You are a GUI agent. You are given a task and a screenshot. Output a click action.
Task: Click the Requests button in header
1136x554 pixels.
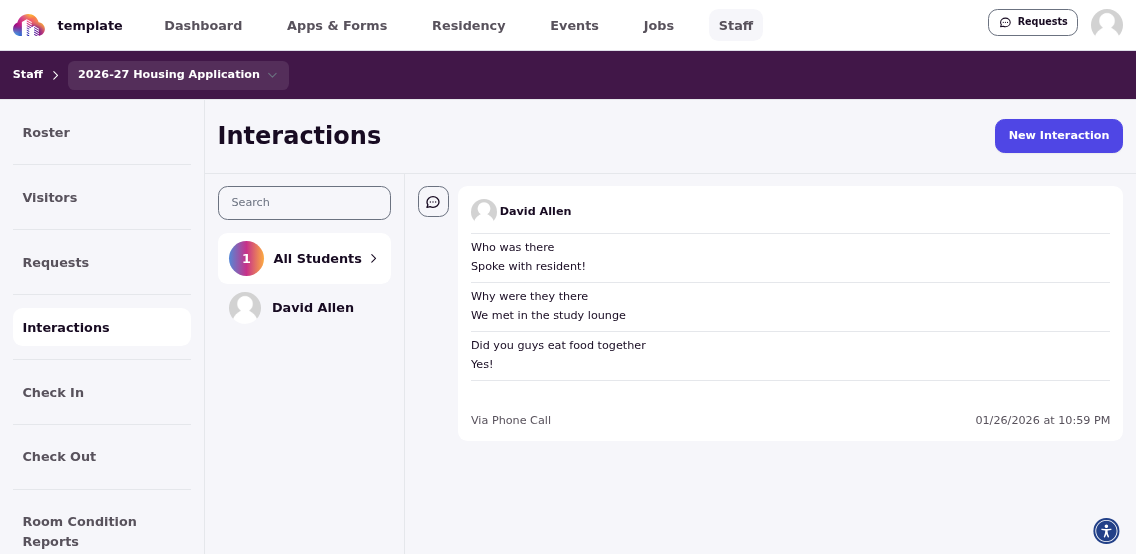click(x=1032, y=22)
